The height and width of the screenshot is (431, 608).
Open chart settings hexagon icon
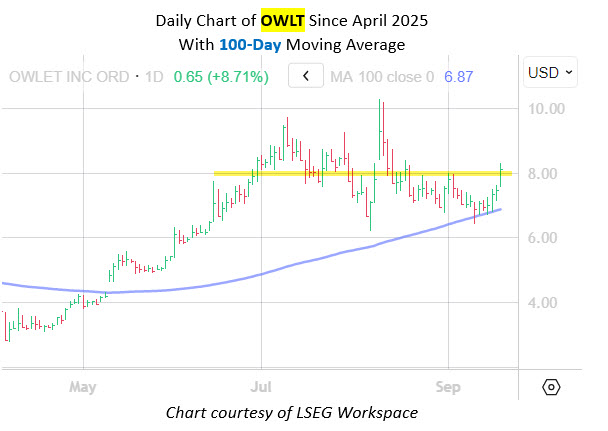[551, 387]
